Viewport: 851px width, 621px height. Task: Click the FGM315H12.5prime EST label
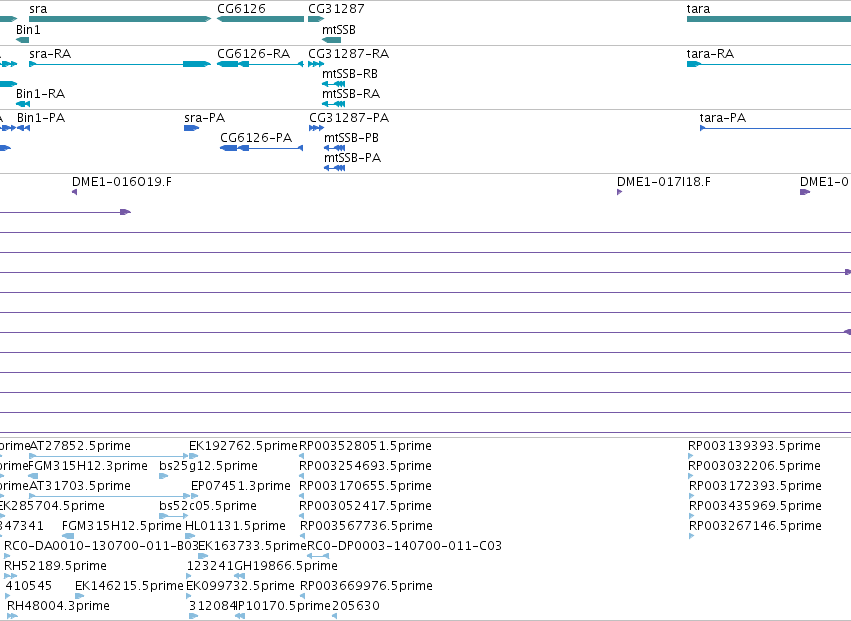pyautogui.click(x=122, y=526)
